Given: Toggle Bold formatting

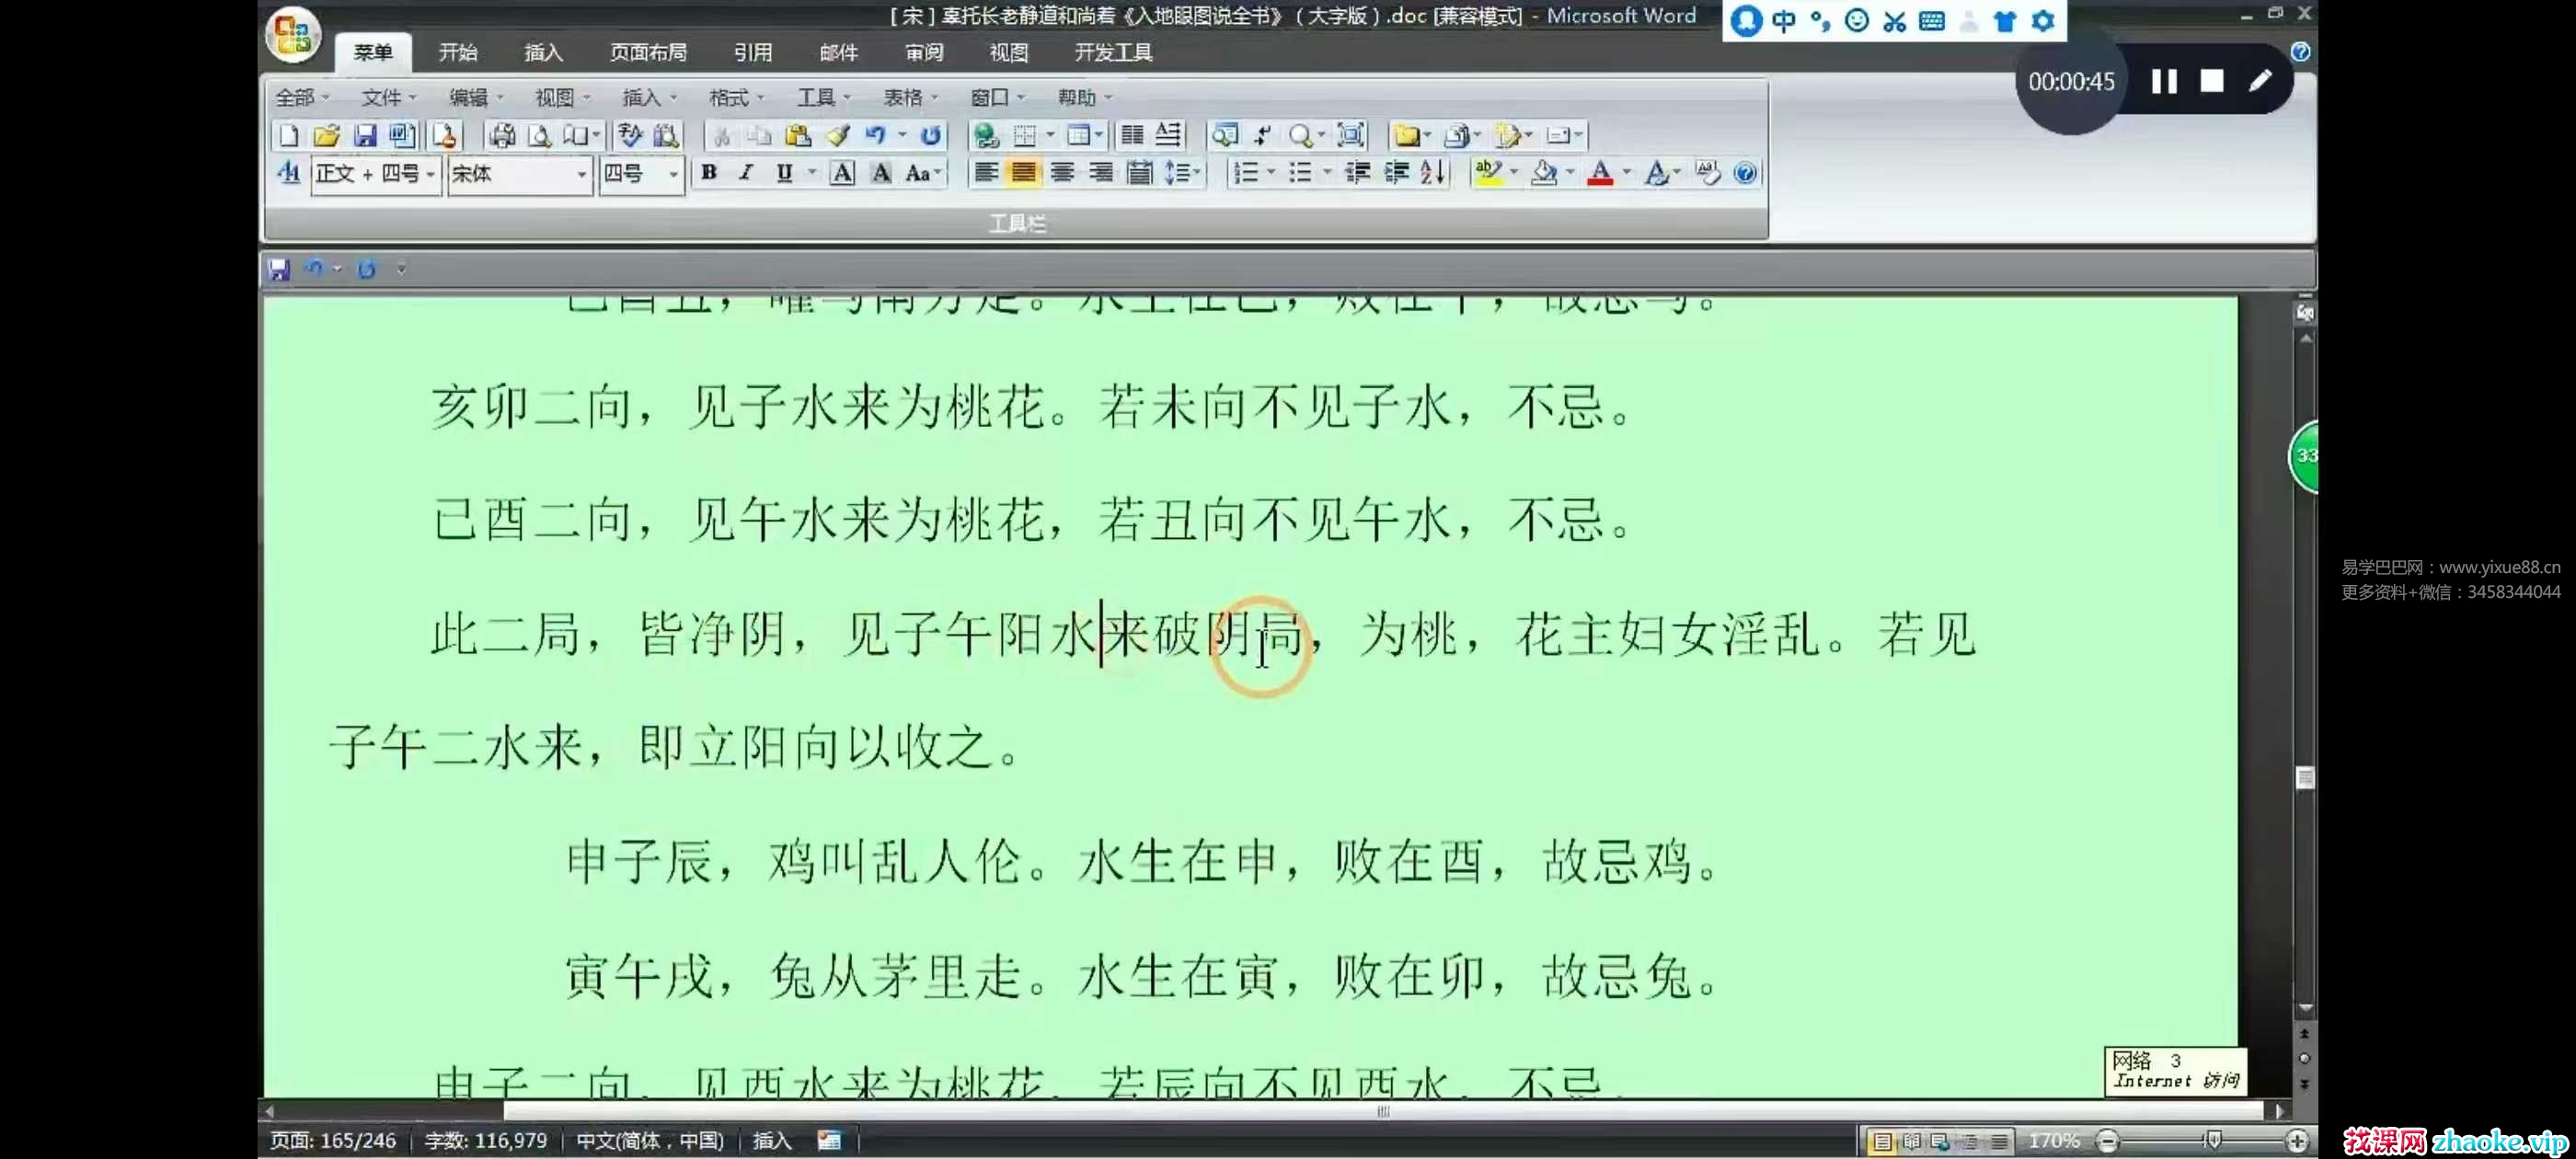Looking at the screenshot, I should click(709, 173).
